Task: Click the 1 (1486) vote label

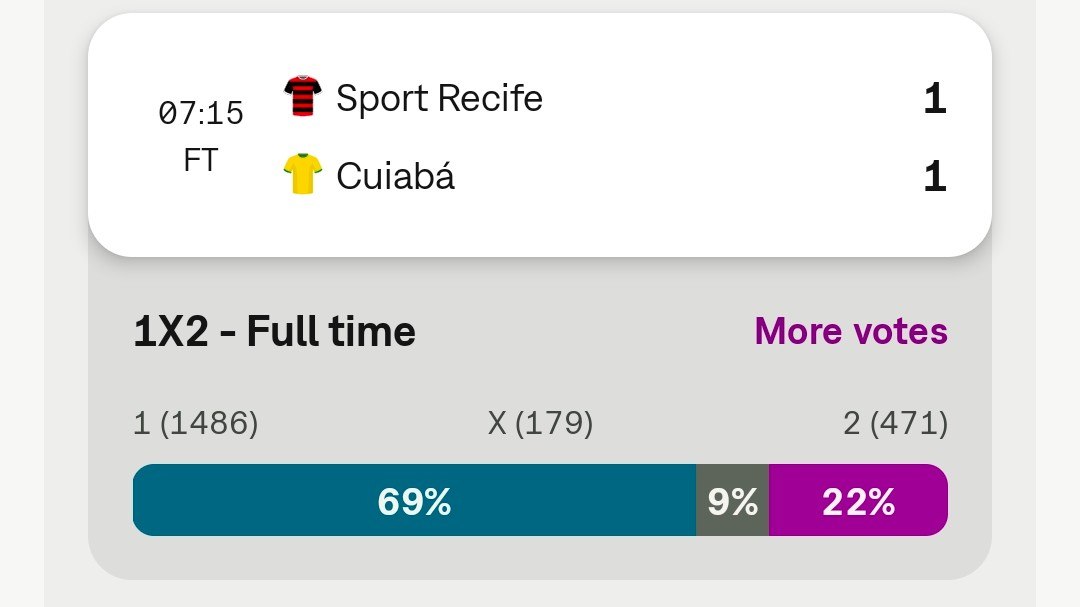Action: [196, 423]
